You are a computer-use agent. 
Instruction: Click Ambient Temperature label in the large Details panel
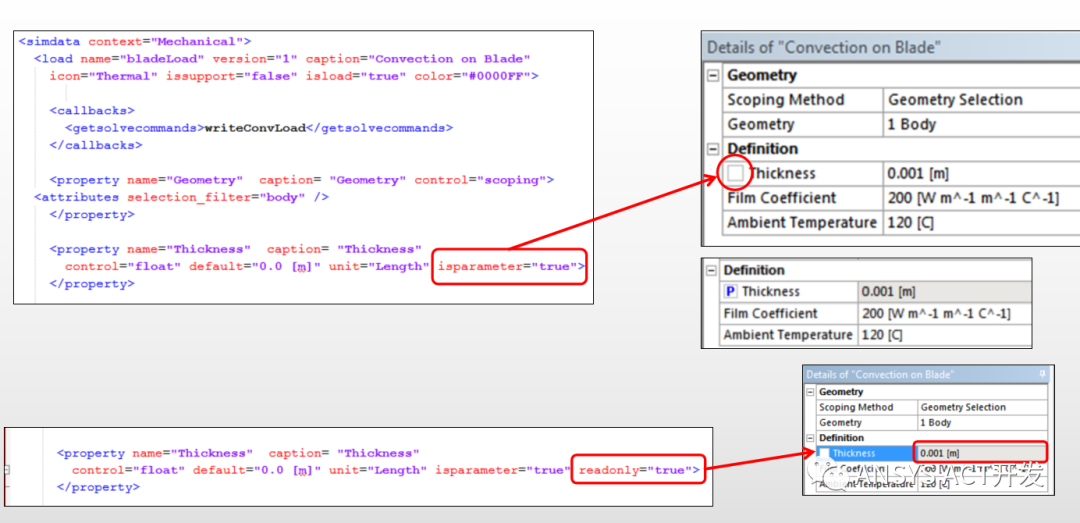coord(802,223)
